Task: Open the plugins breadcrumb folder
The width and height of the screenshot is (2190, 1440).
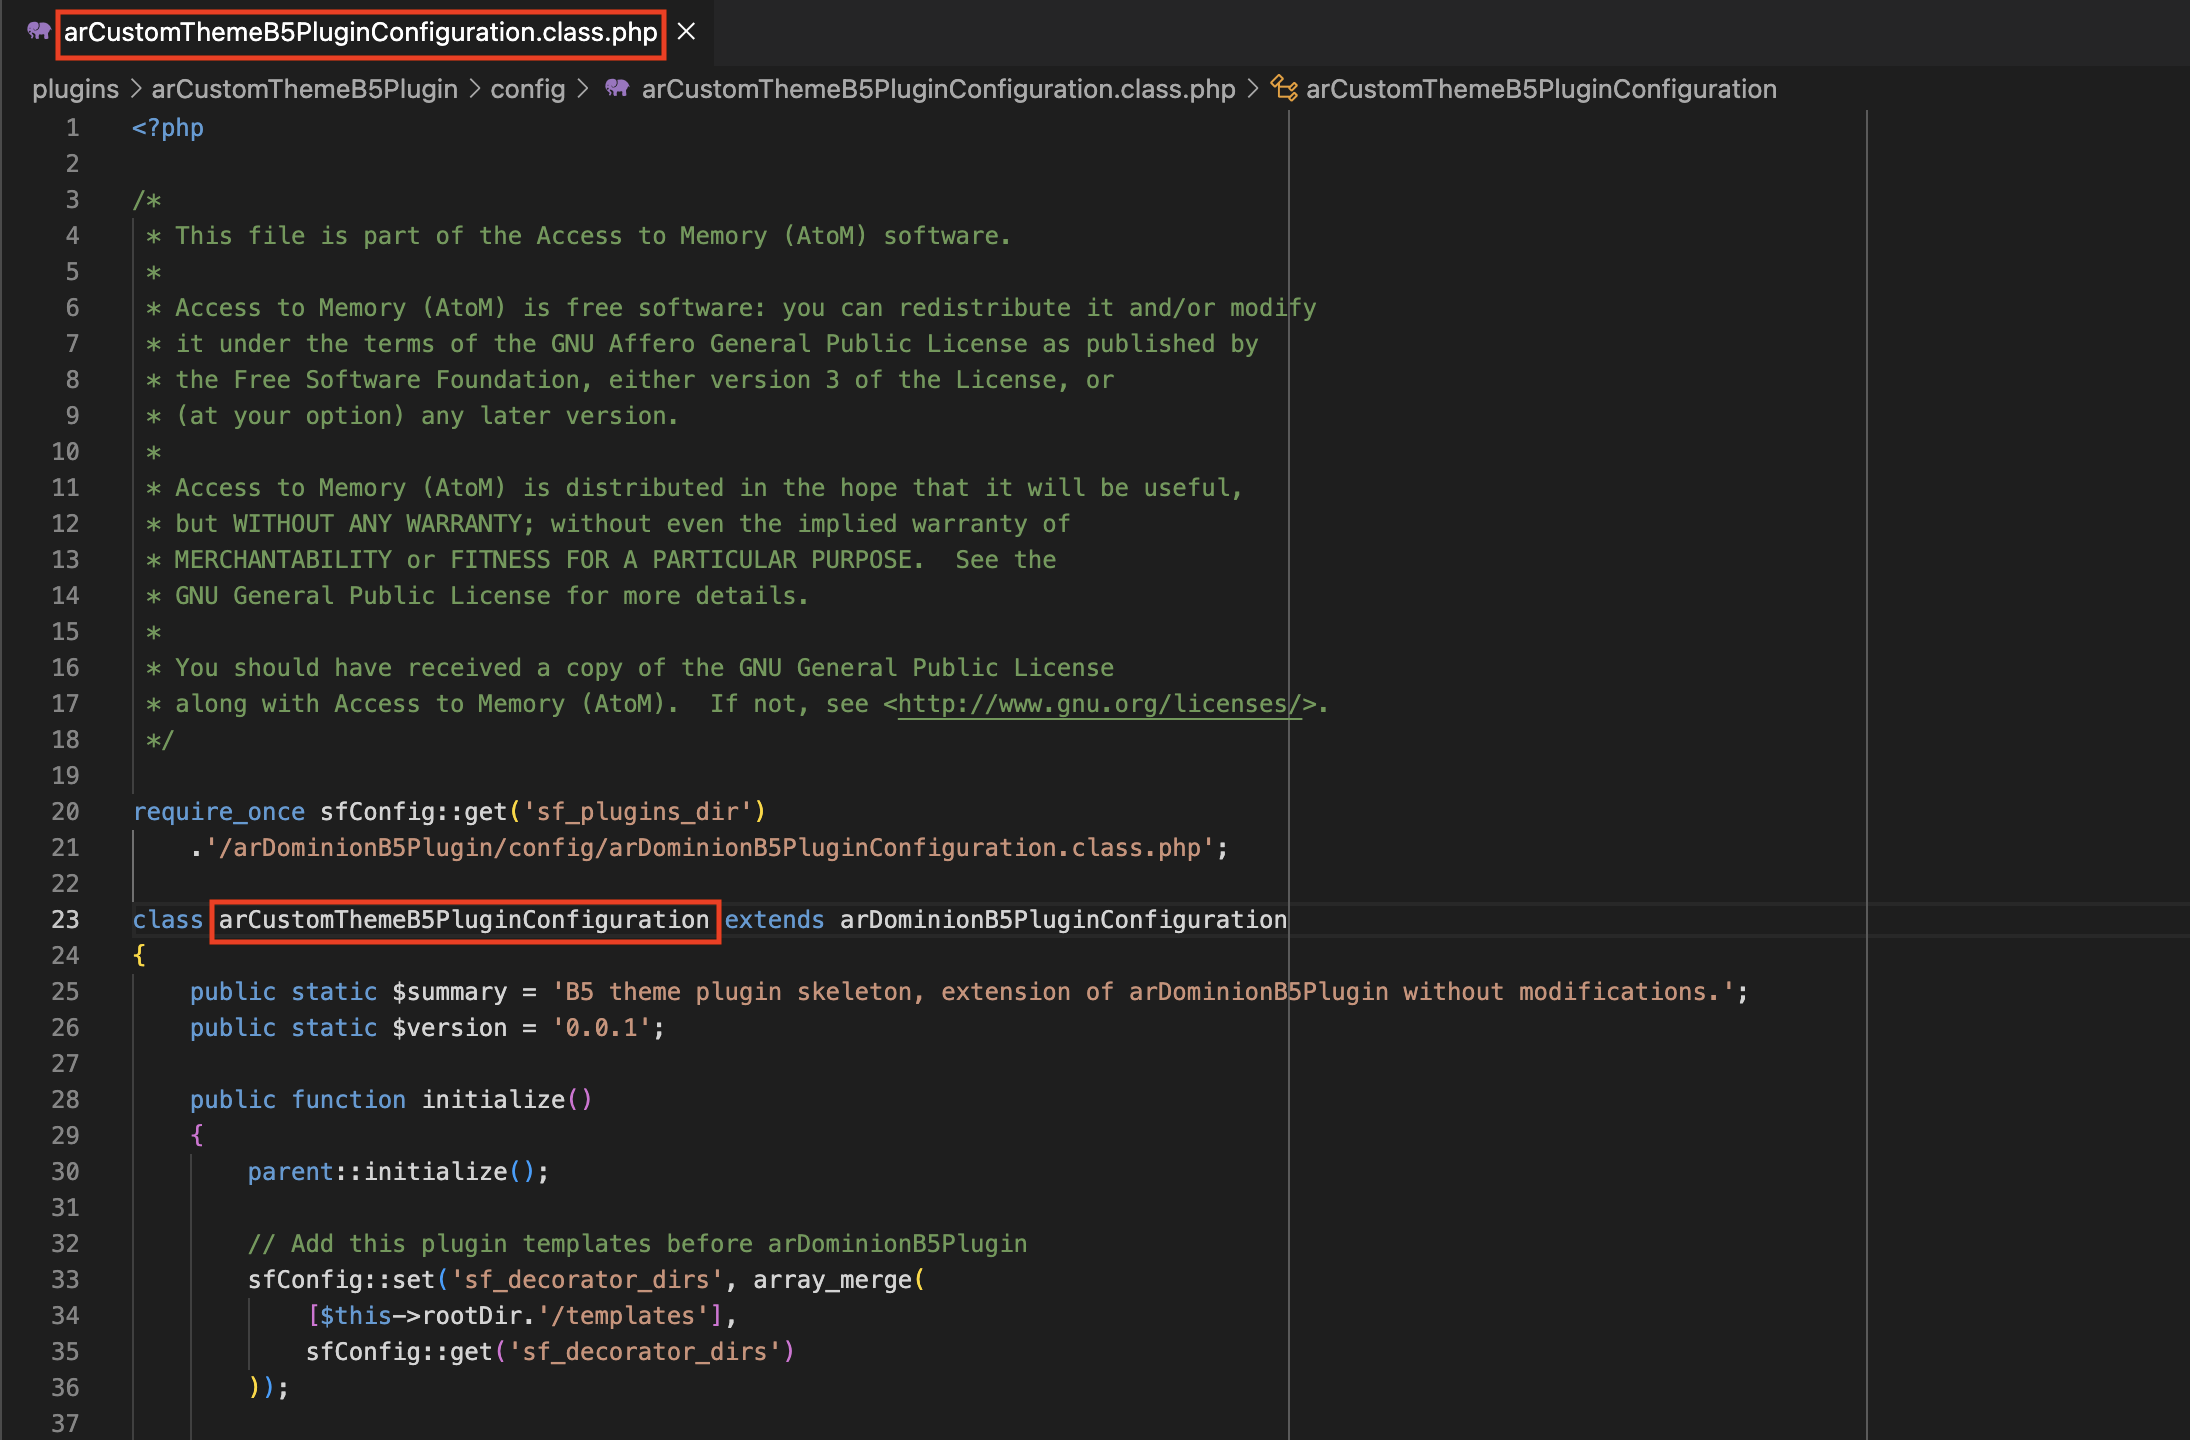Action: (75, 89)
